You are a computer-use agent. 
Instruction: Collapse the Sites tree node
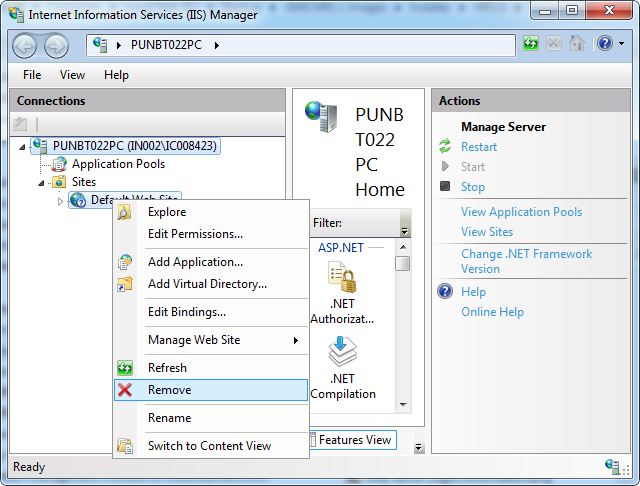(x=42, y=182)
